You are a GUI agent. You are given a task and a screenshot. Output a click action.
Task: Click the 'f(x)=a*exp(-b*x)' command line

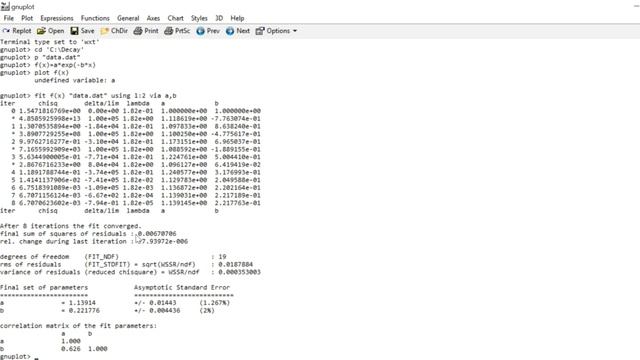tap(65, 65)
